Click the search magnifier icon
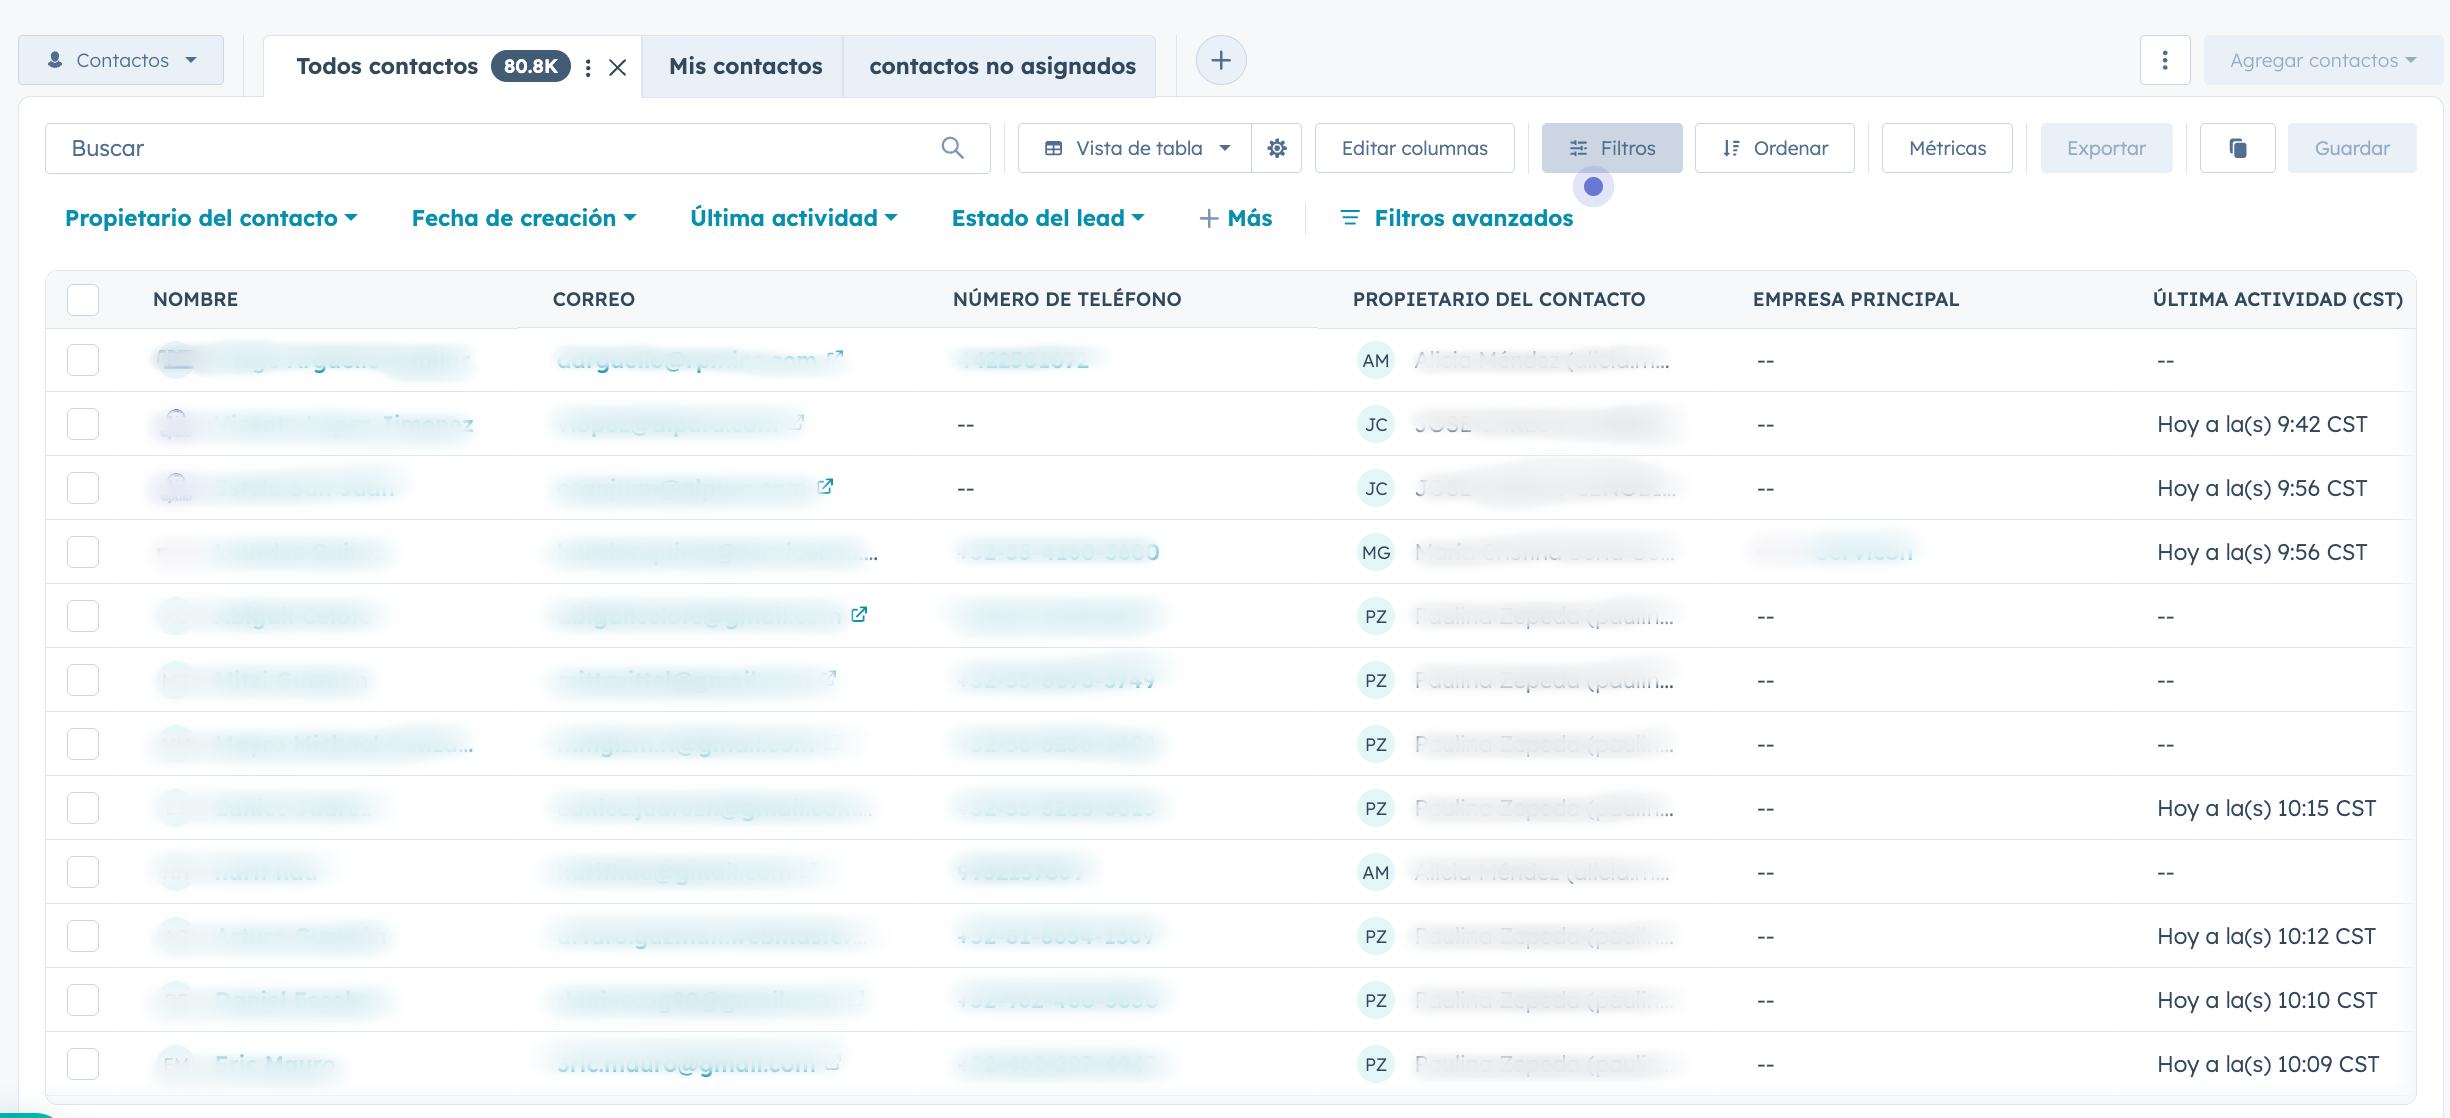 click(x=952, y=147)
